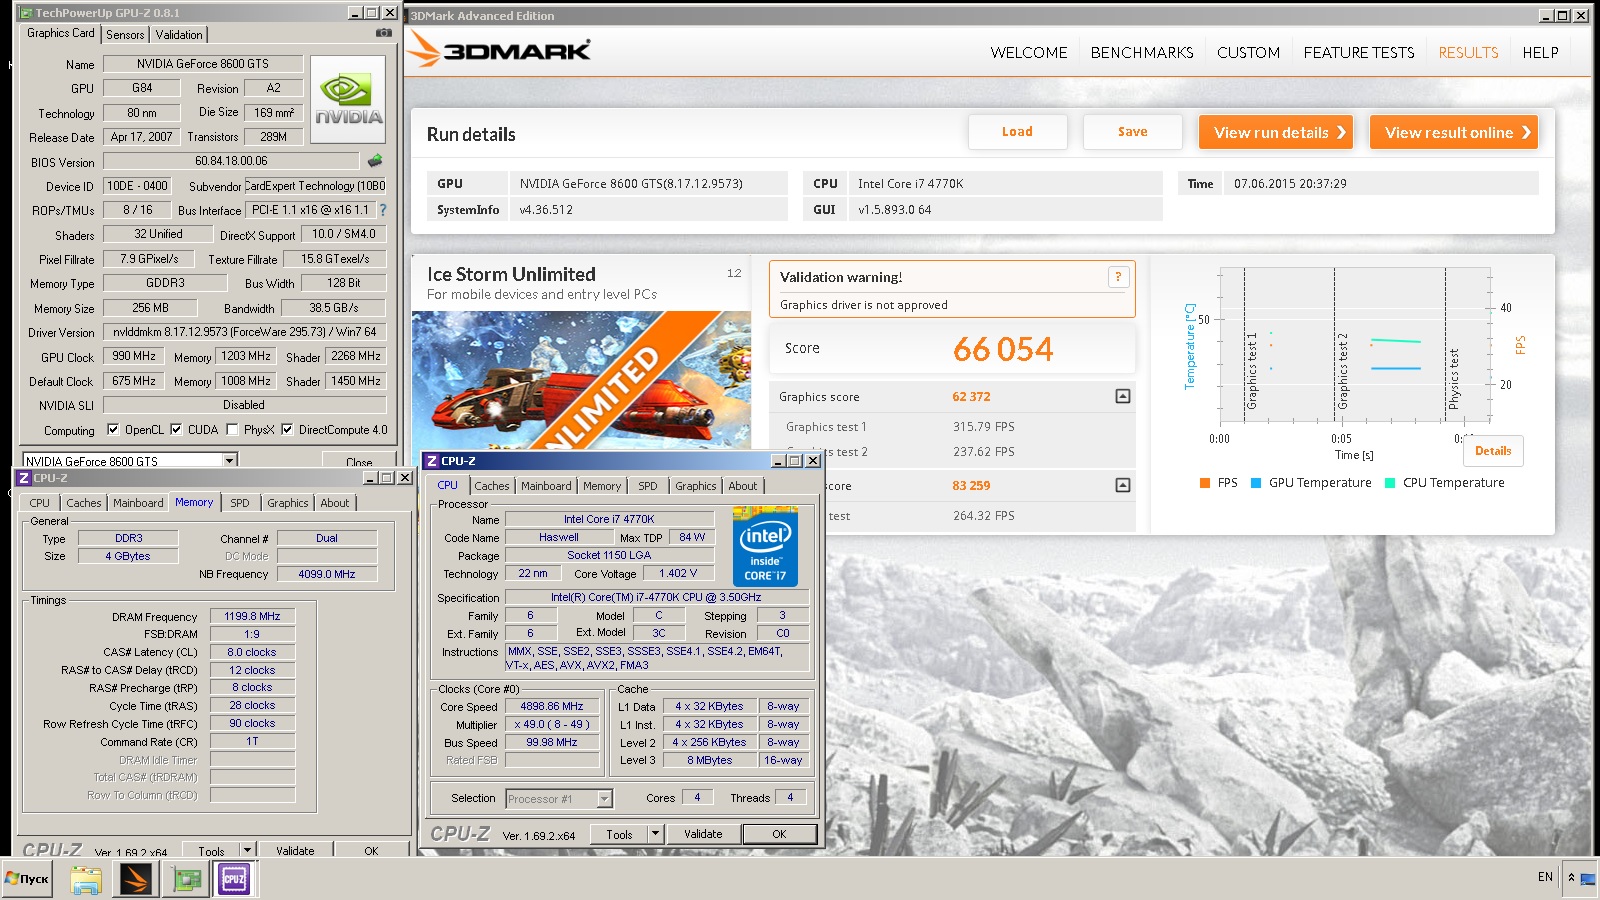Image resolution: width=1600 pixels, height=900 pixels.
Task: Open Tools dropdown arrow in CPU-Z Memory window
Action: [247, 850]
